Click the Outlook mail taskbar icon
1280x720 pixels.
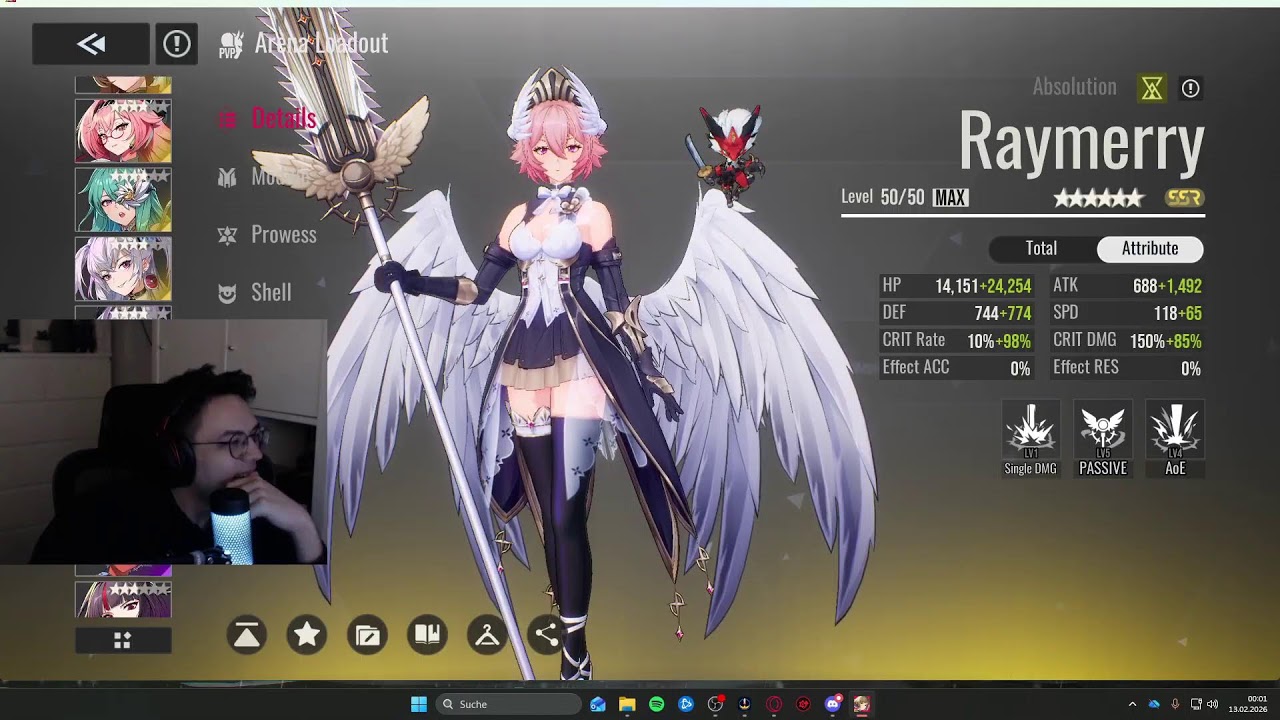point(597,704)
